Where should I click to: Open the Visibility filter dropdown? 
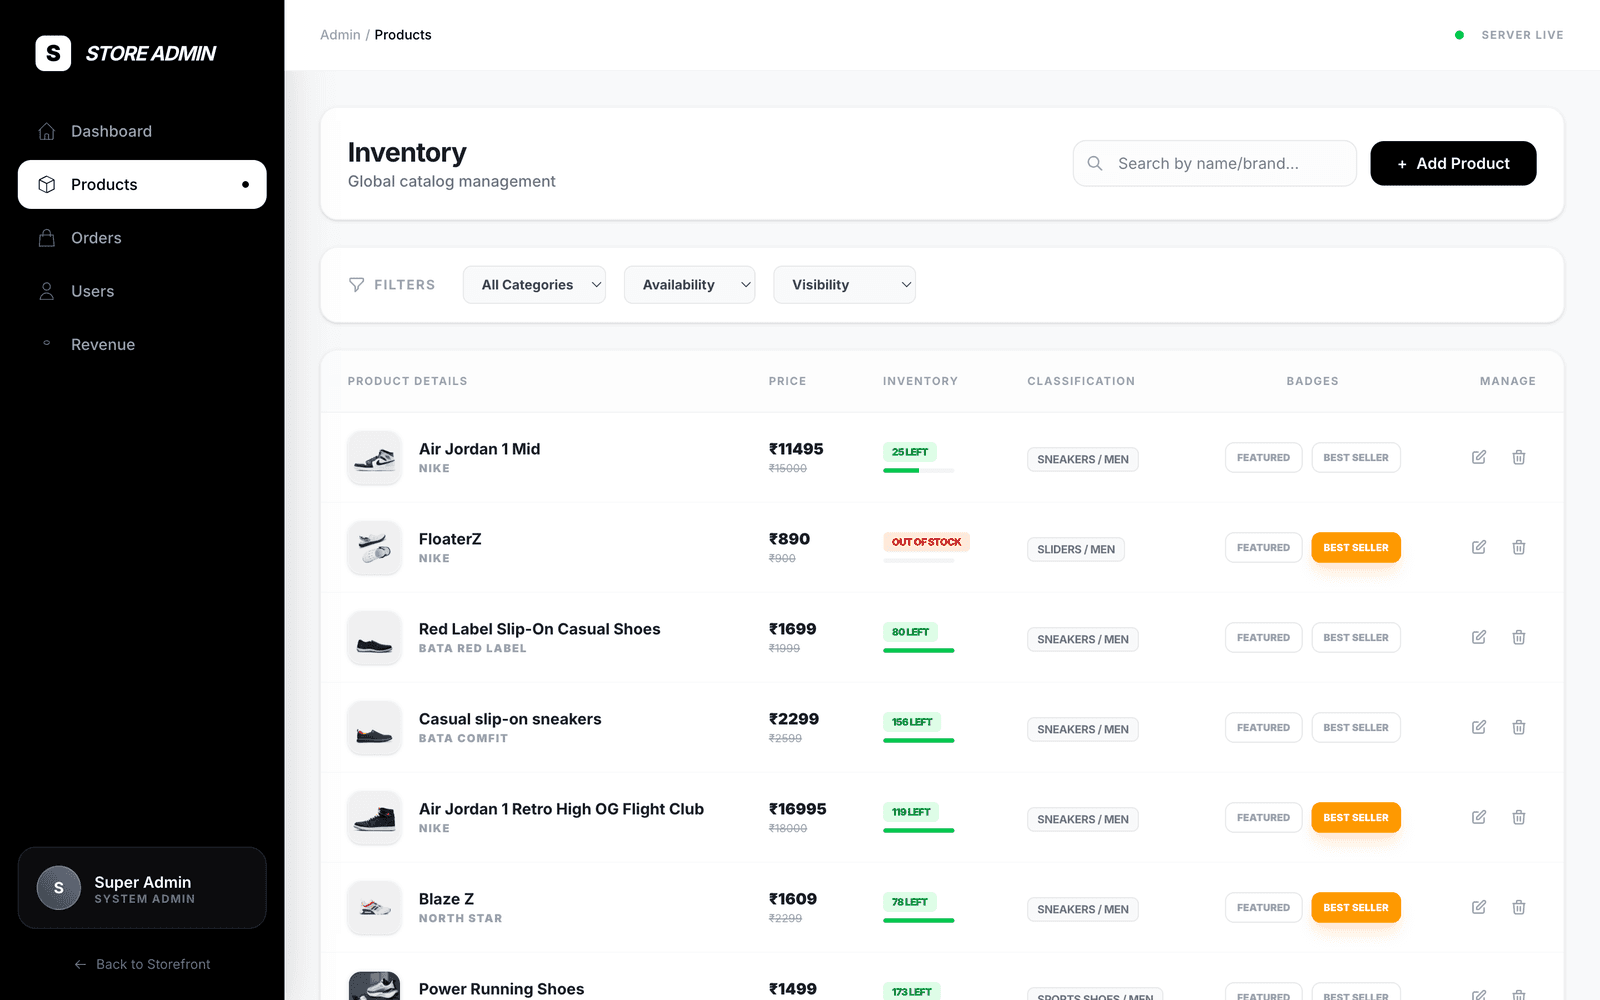point(844,285)
